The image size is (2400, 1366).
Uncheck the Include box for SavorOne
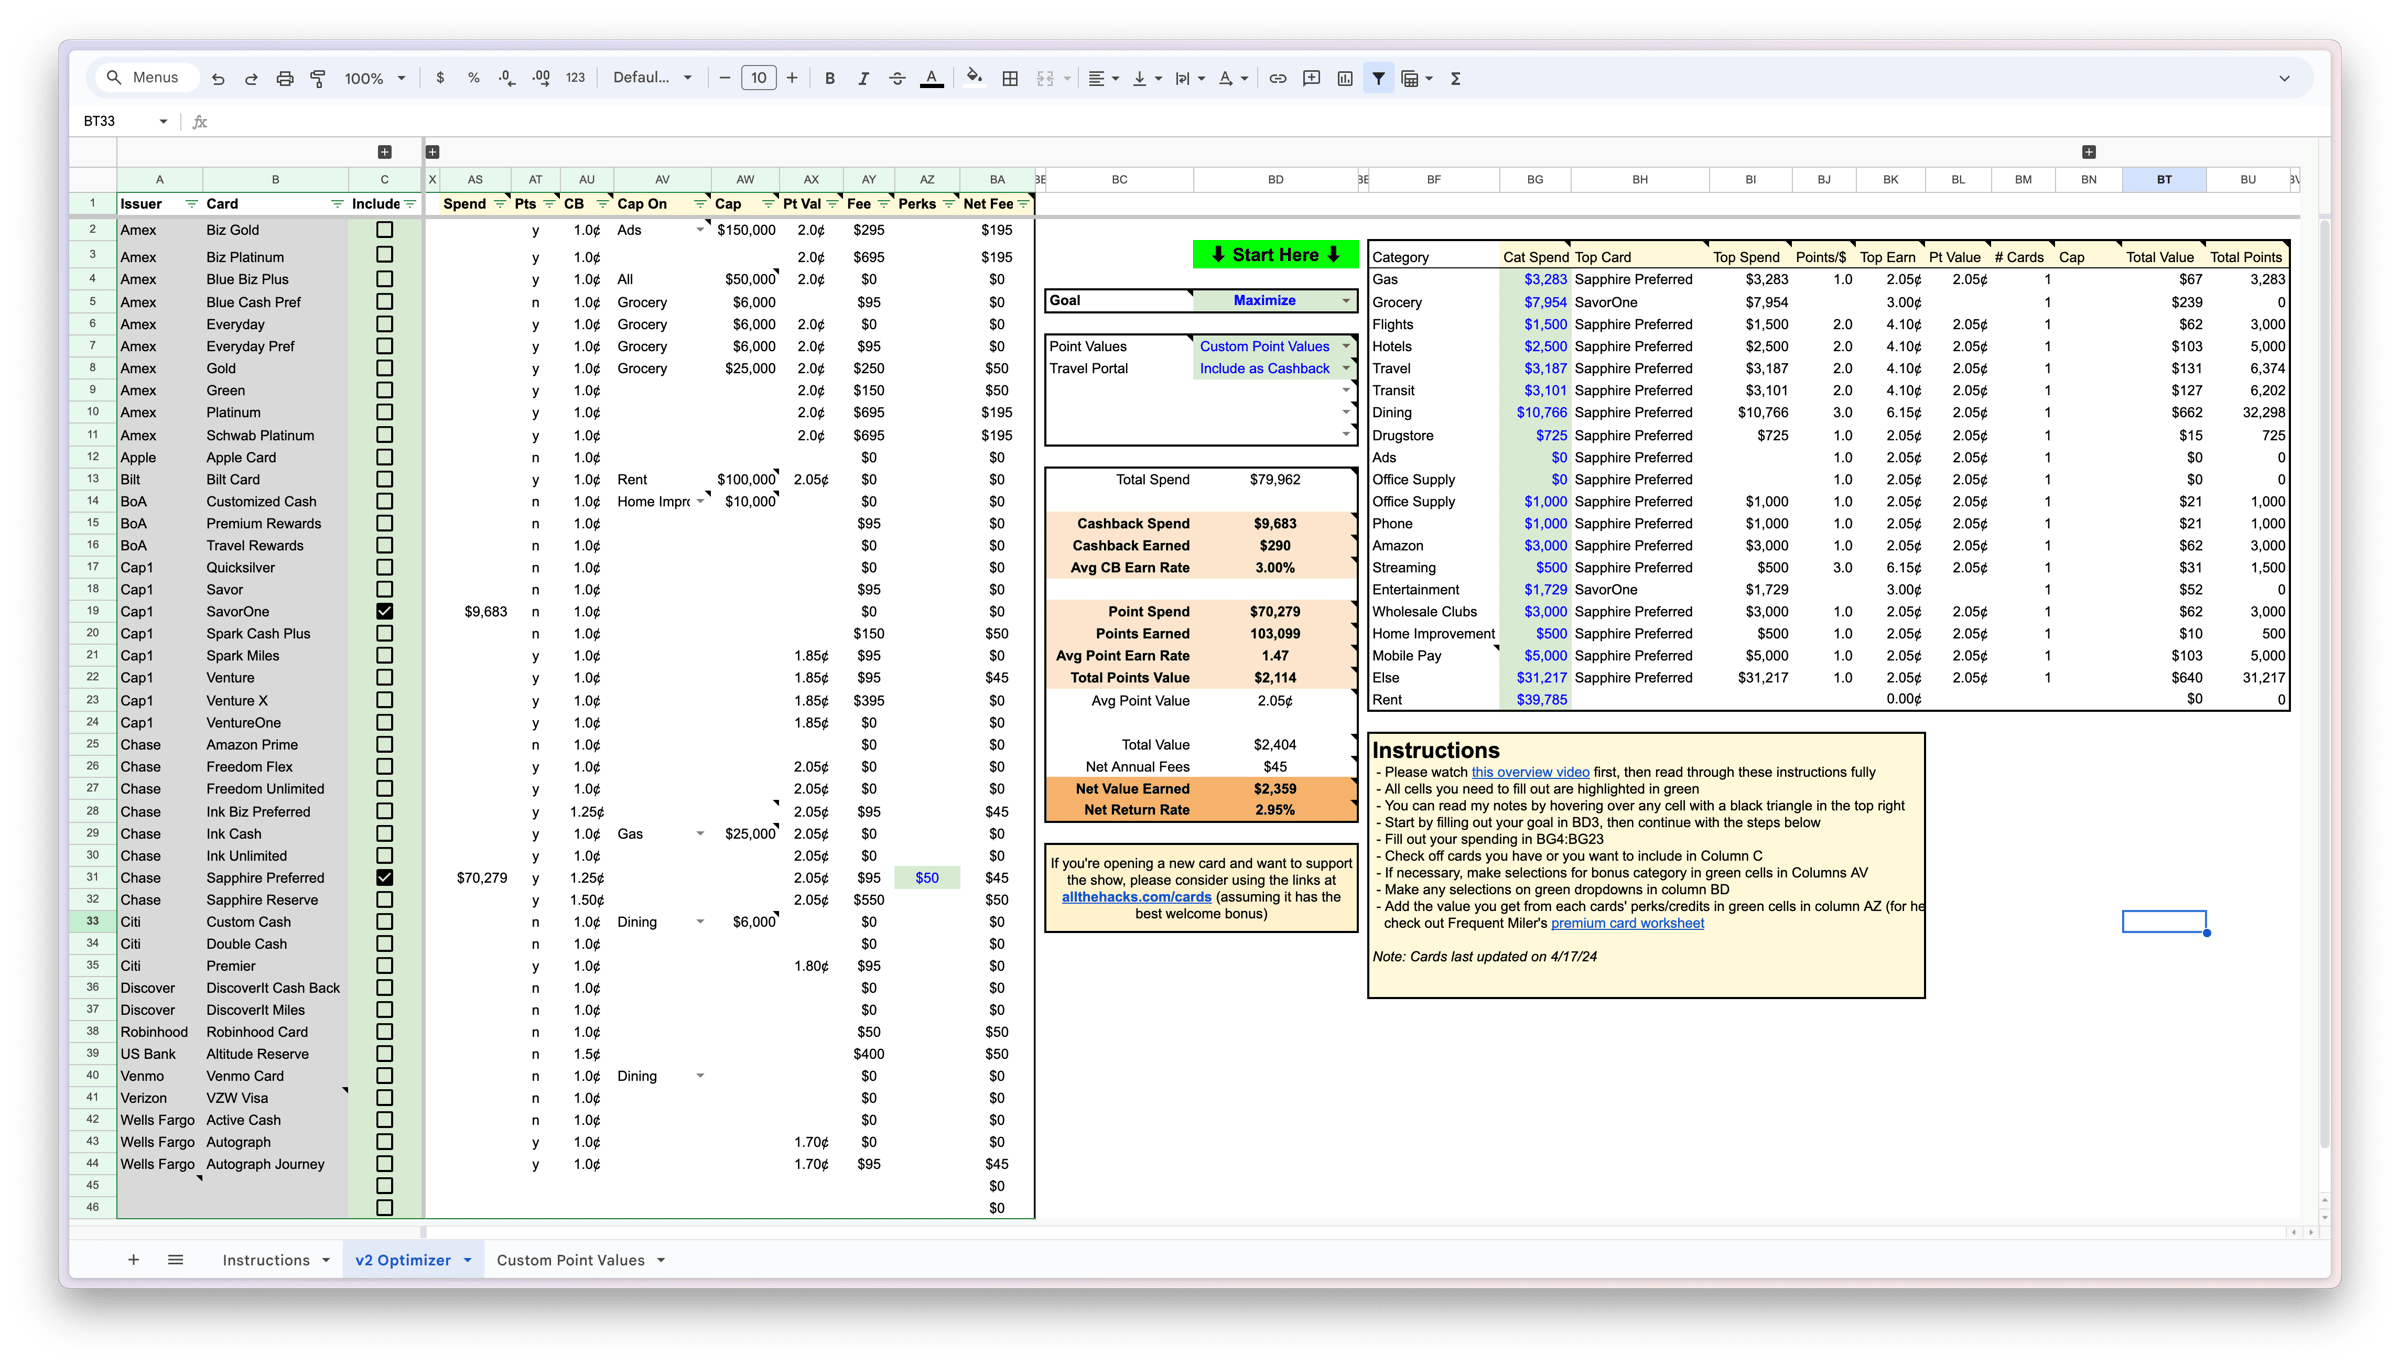coord(384,611)
